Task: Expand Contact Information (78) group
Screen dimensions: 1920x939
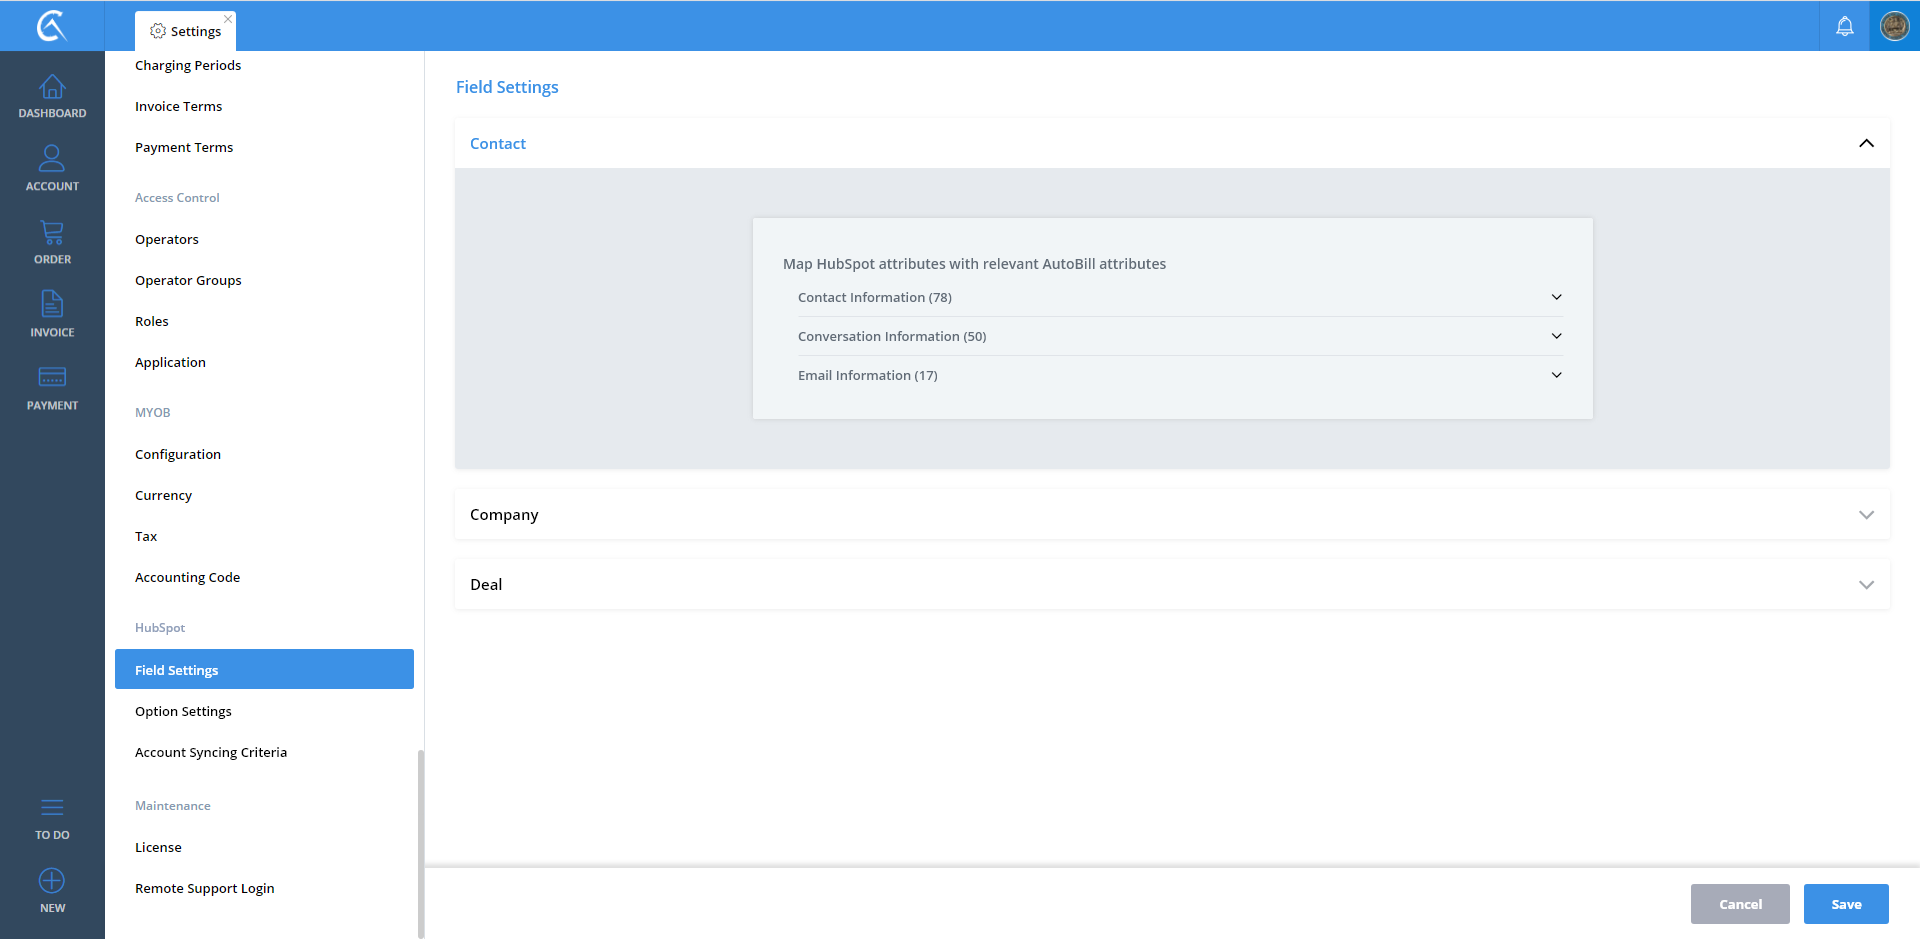Action: pos(1556,297)
